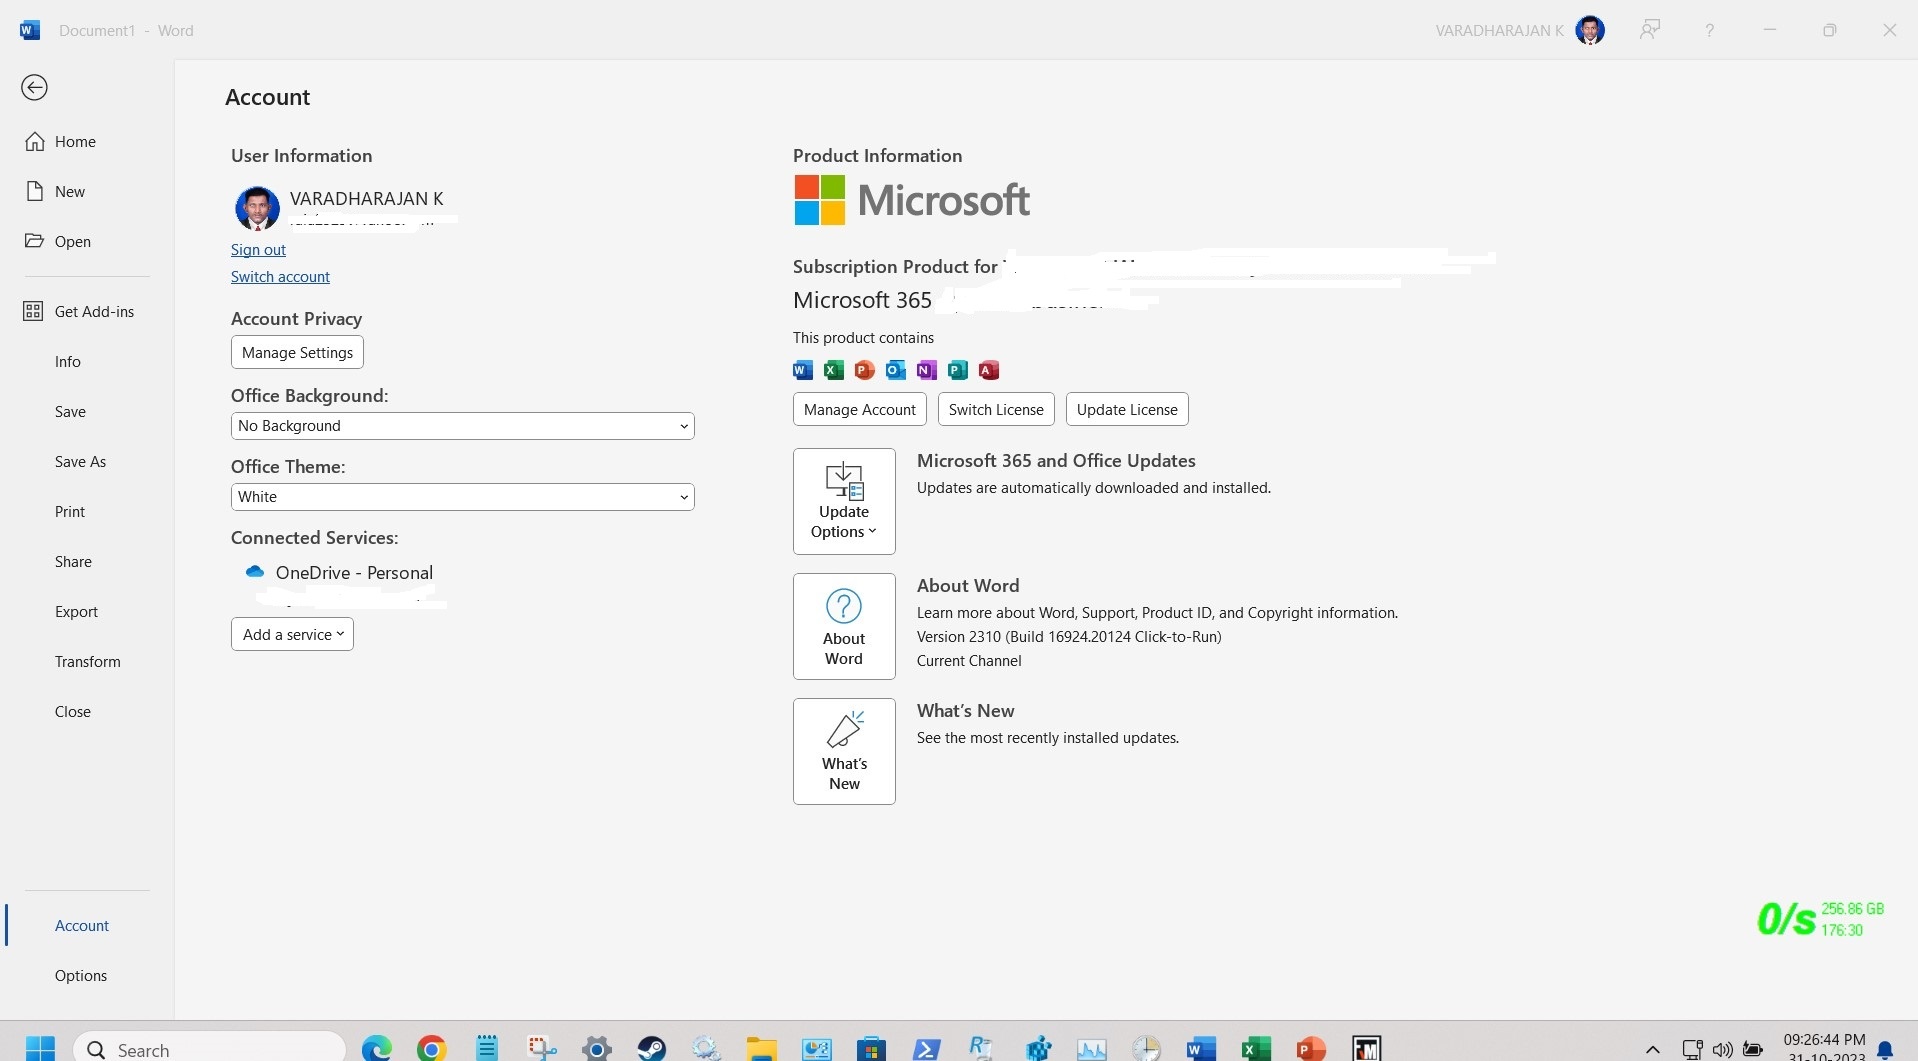The image size is (1918, 1061).
Task: Open the Windows Start menu
Action: pos(40,1049)
